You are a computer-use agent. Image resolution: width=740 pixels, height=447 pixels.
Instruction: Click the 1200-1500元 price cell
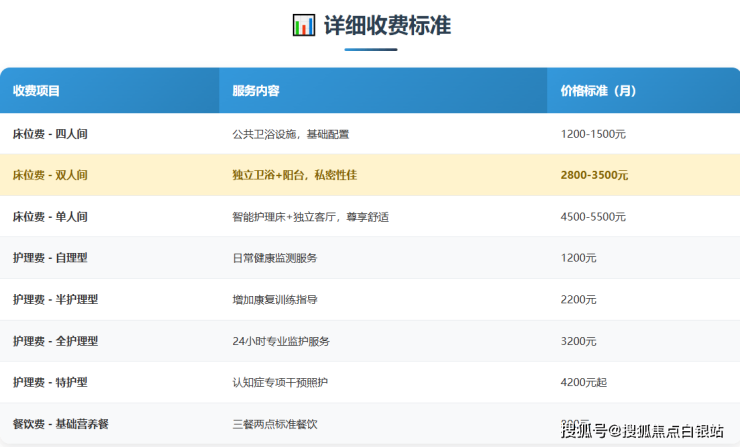593,133
